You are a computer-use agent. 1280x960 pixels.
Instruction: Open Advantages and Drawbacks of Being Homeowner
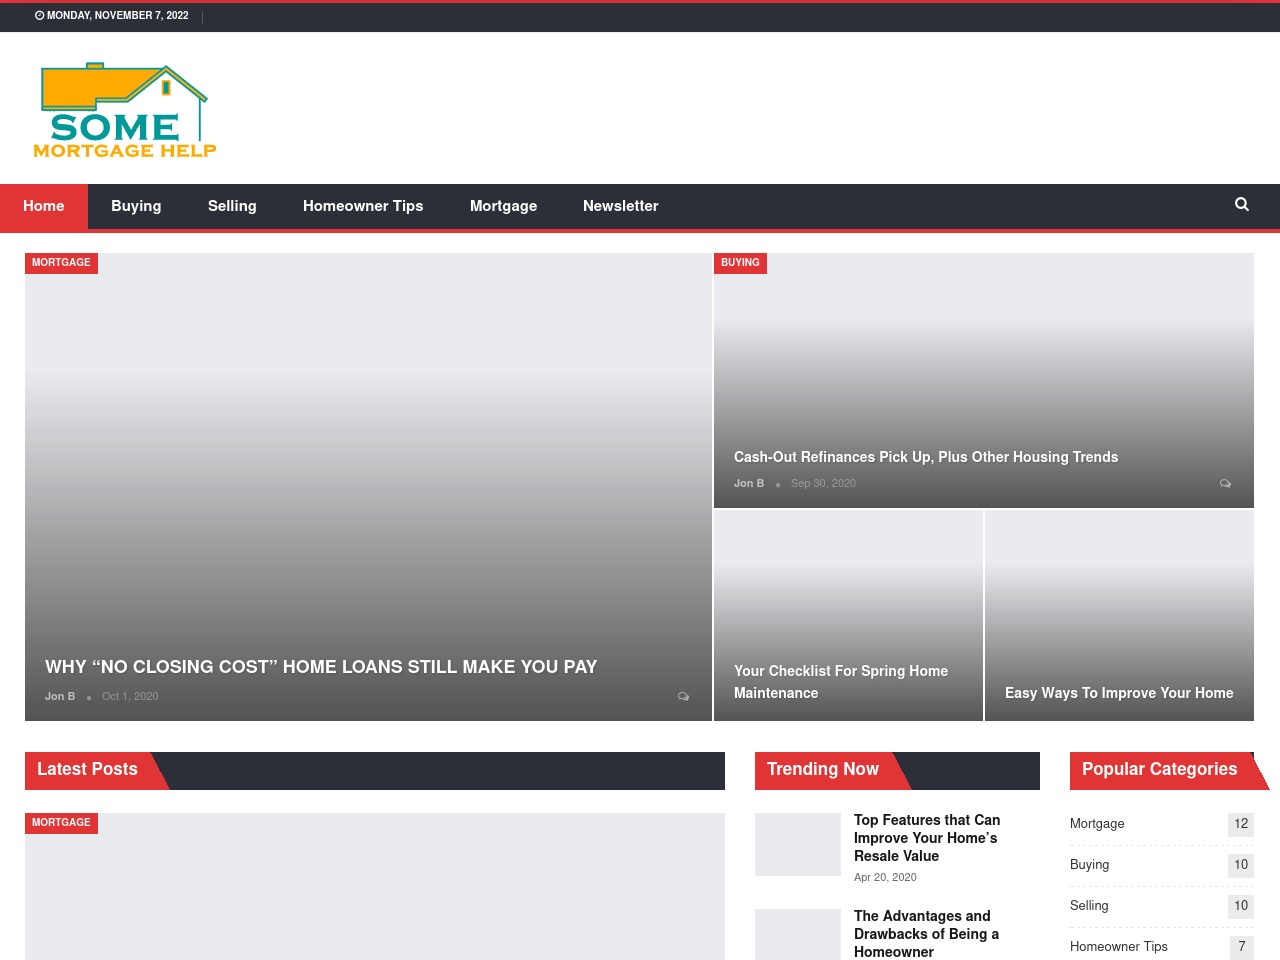point(926,934)
